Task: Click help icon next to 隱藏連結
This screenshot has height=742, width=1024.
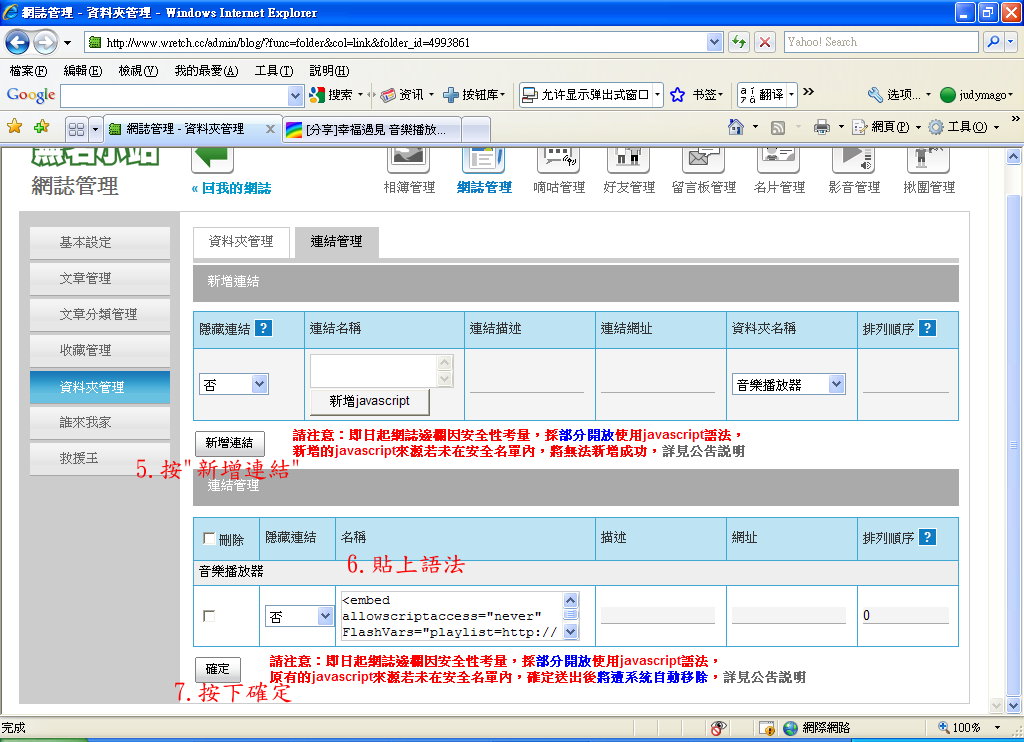Action: click(x=263, y=329)
